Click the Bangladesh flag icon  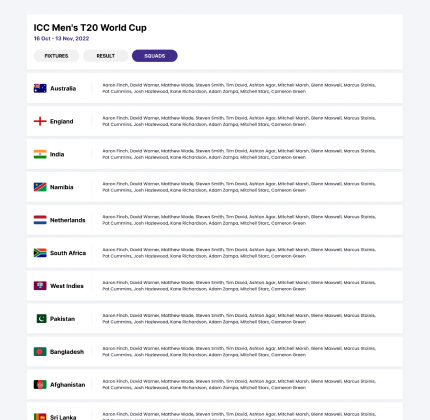tap(40, 352)
